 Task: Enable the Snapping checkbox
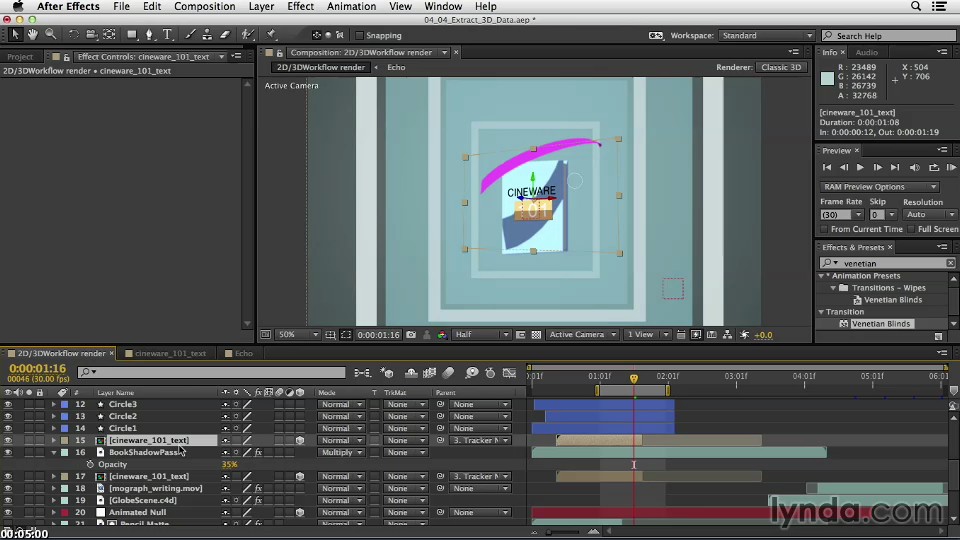[x=357, y=36]
